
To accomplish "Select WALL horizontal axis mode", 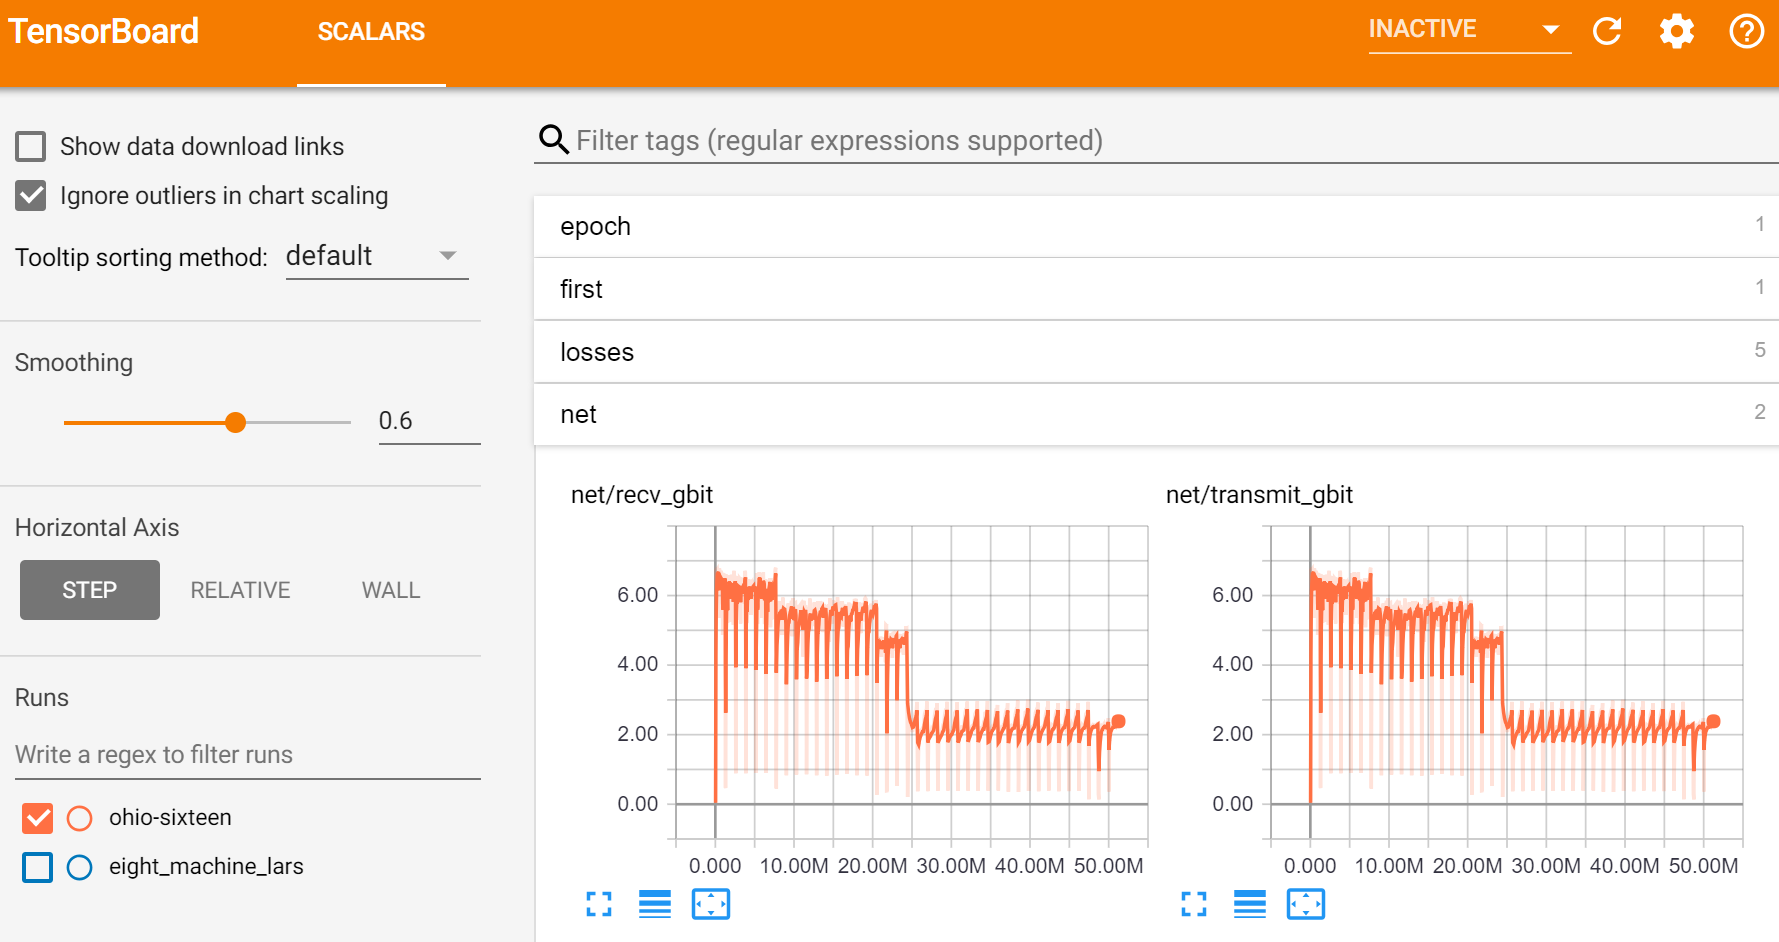I will [x=391, y=590].
